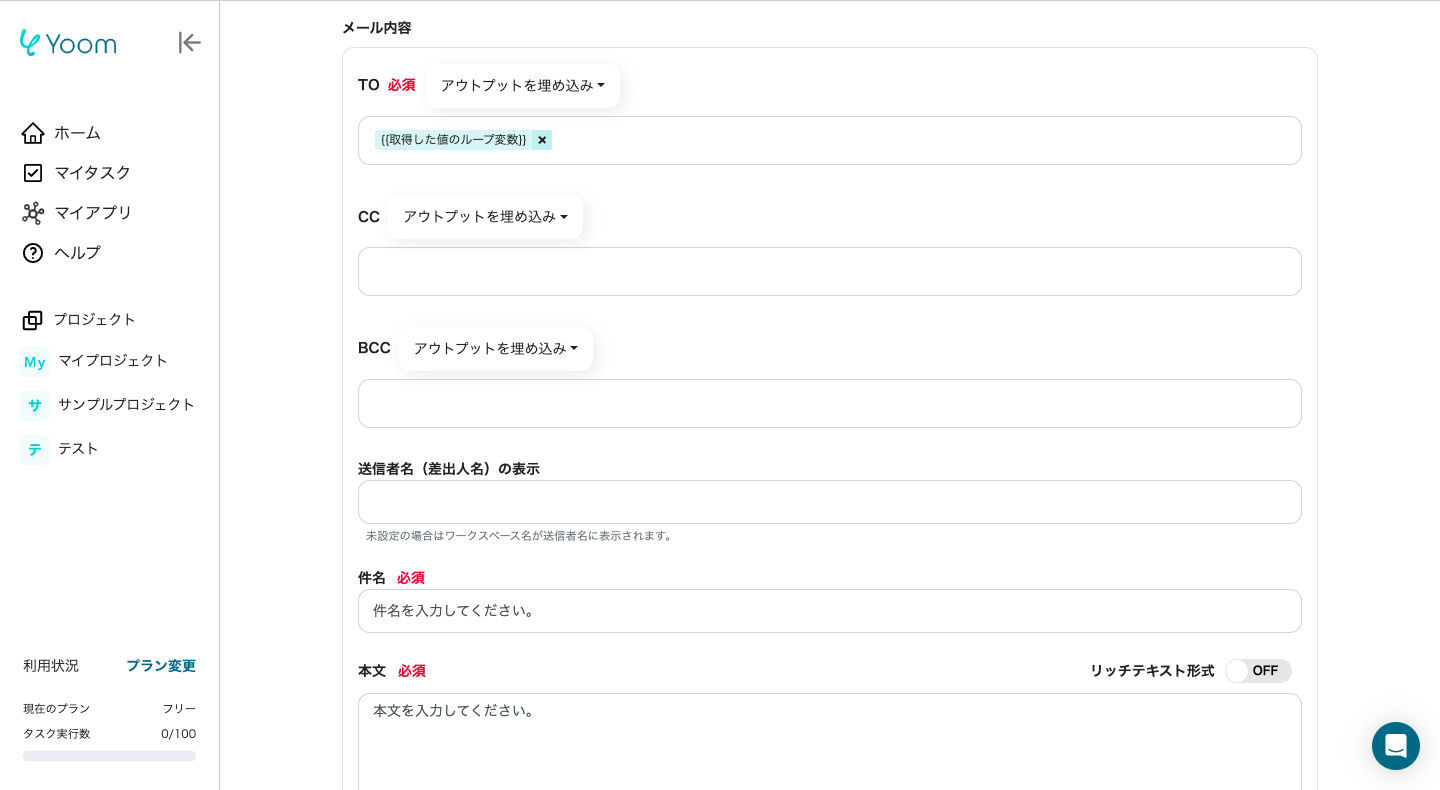The width and height of the screenshot is (1440, 790).
Task: Click the Help question mark icon
Action: tap(33, 253)
